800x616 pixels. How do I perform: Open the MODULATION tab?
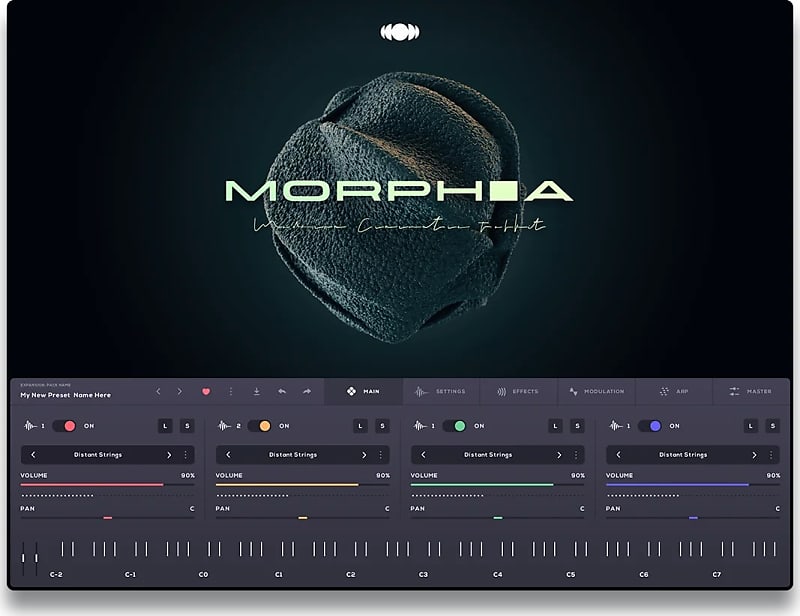click(x=598, y=391)
